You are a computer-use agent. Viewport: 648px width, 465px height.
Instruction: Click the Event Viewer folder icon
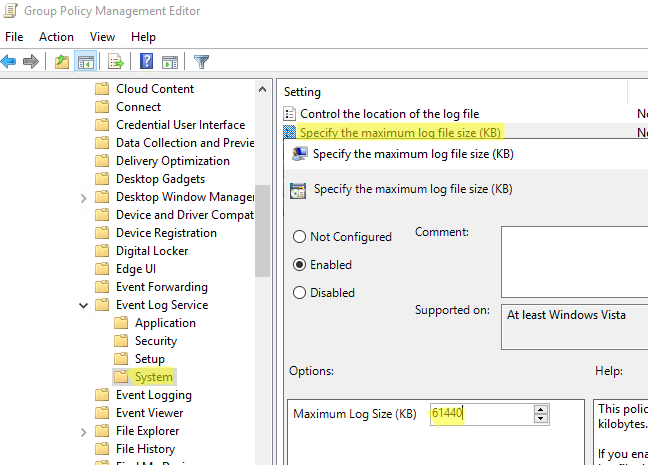102,413
